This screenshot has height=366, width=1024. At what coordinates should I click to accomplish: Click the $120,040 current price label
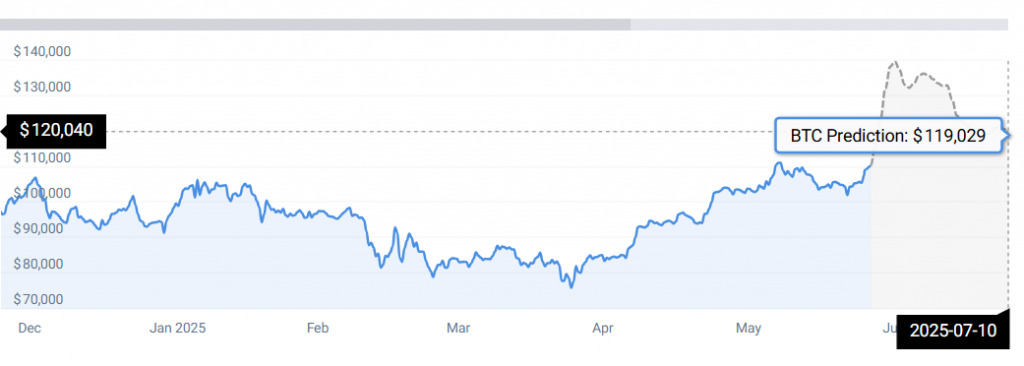[56, 131]
